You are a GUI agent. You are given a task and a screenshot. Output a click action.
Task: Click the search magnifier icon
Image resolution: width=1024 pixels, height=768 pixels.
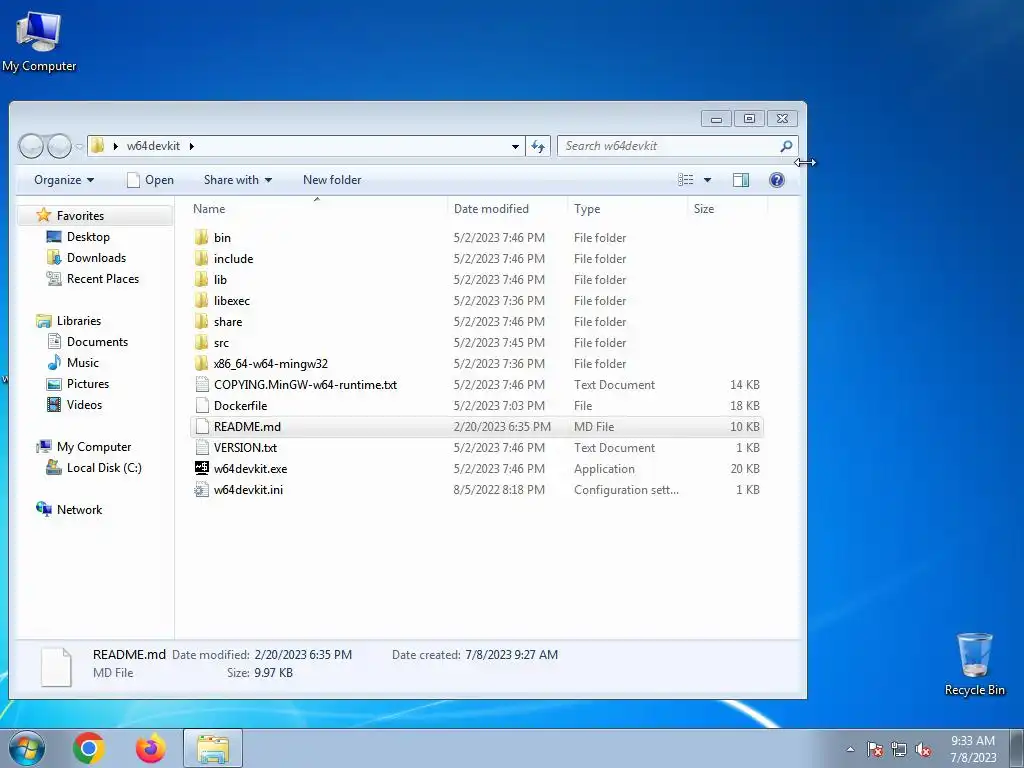pos(786,146)
